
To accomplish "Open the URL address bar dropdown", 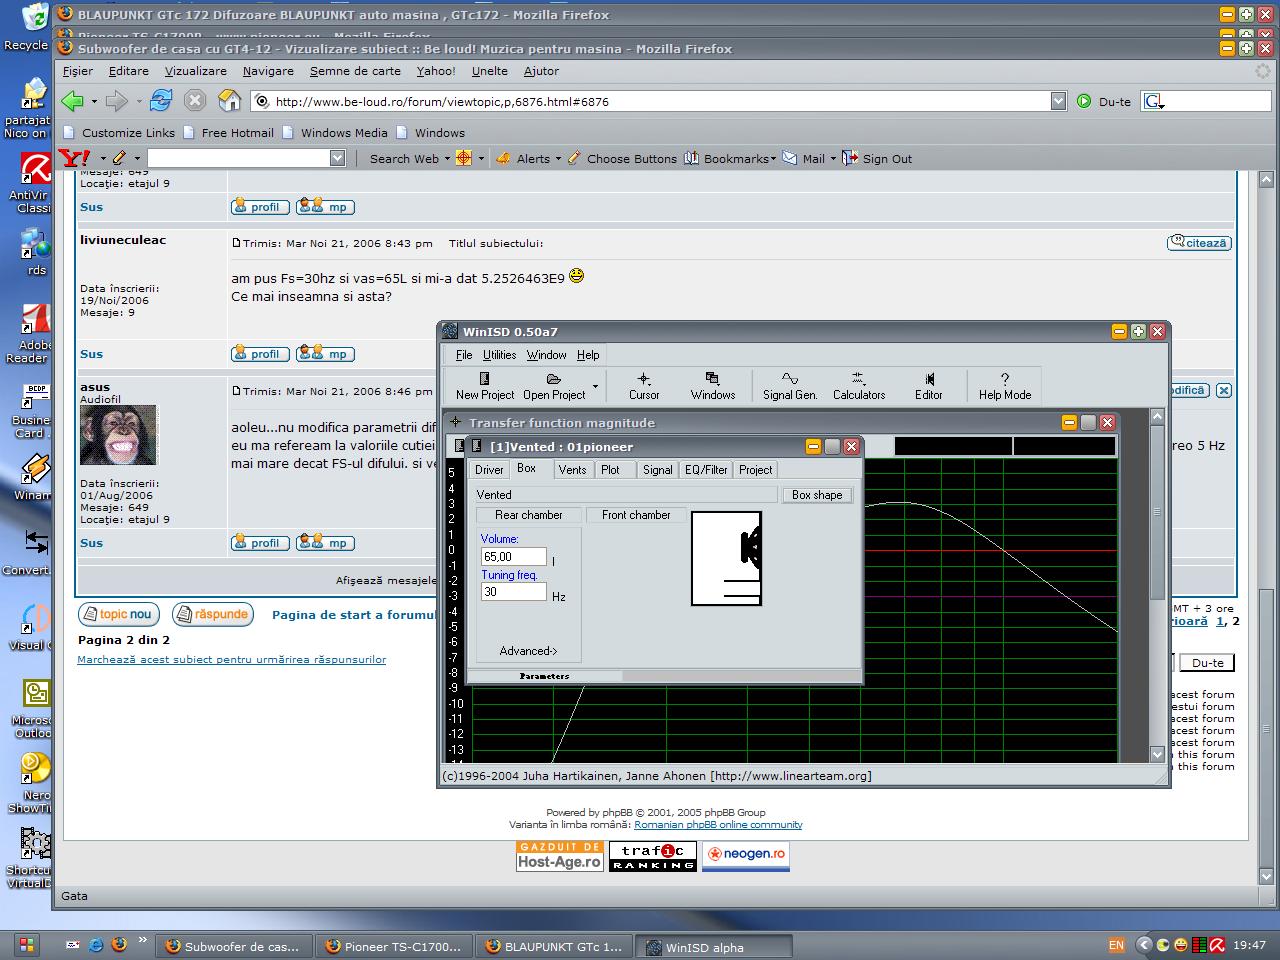I will coord(1058,101).
